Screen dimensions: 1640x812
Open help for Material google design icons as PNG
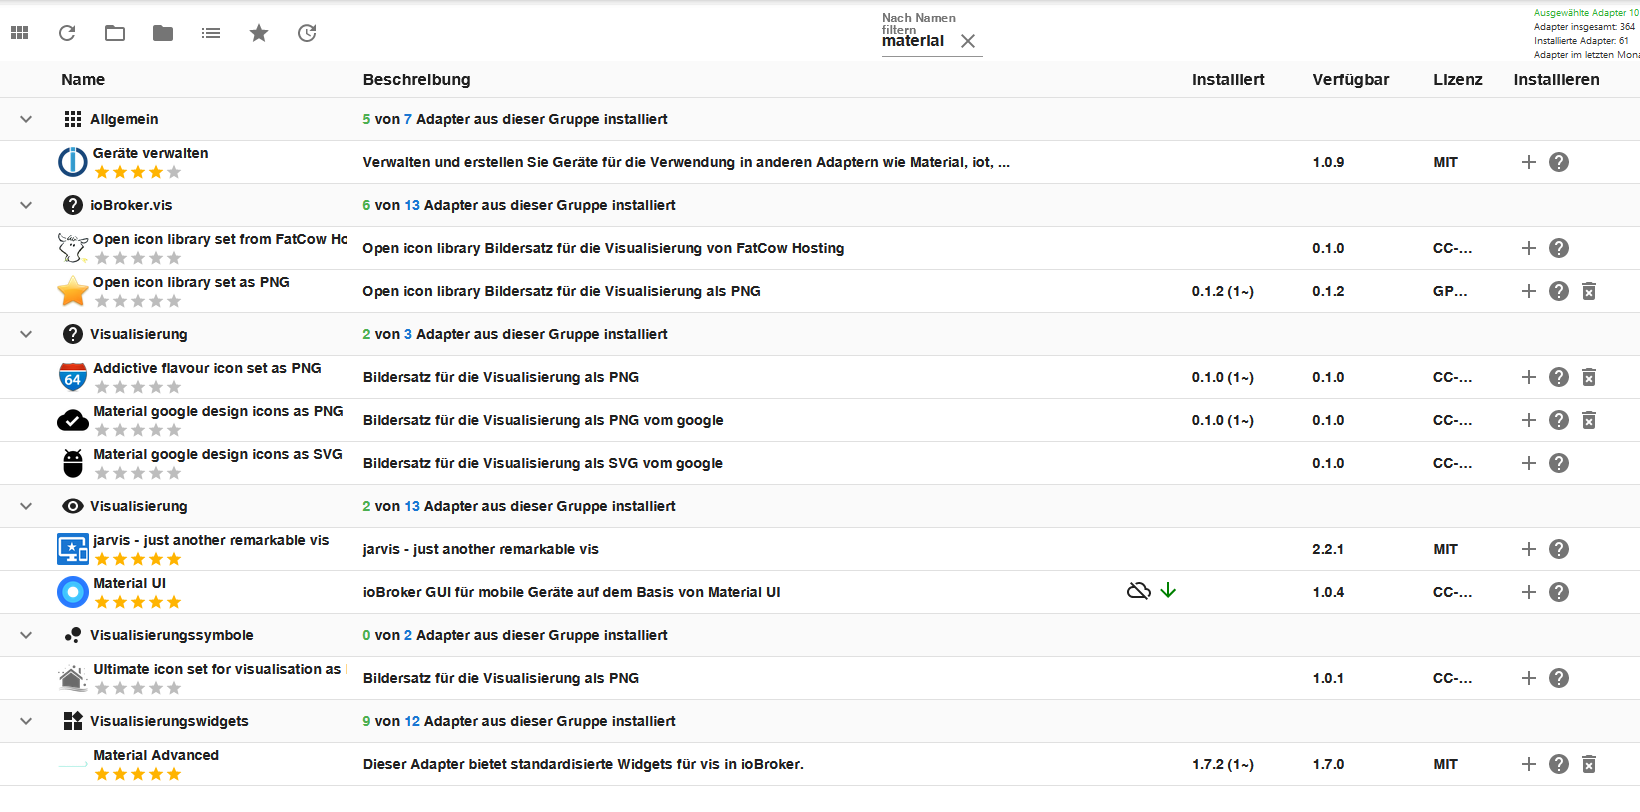tap(1559, 420)
